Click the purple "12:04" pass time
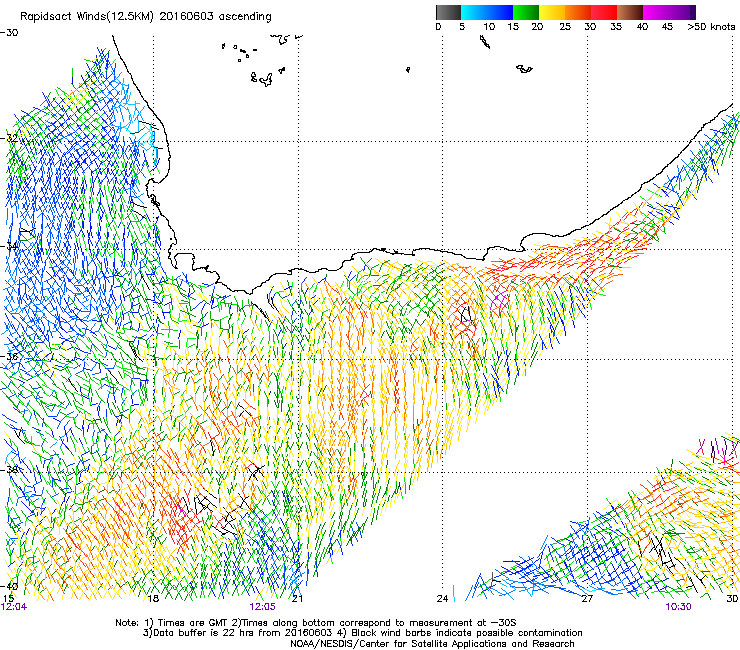Screen dimensions: 740x650 (14, 607)
